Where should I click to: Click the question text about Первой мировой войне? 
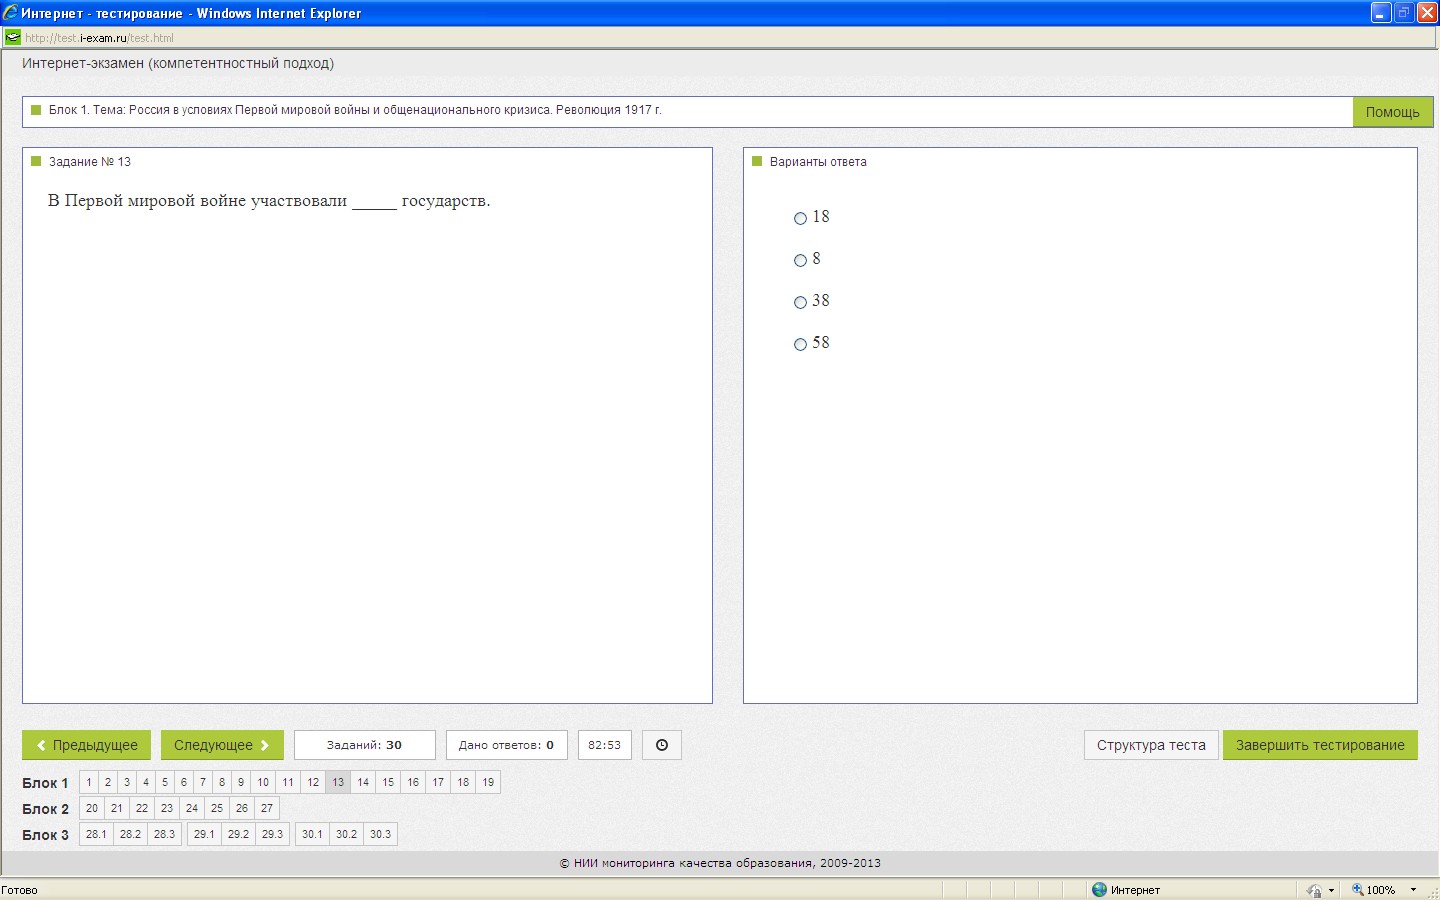(269, 201)
